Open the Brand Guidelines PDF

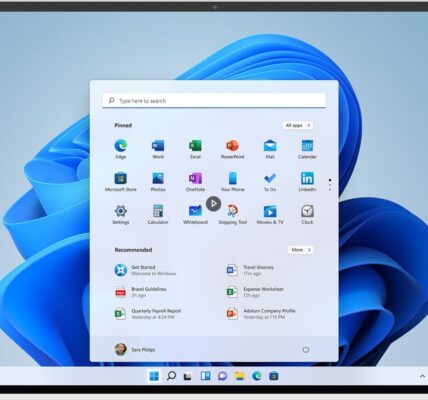tap(141, 292)
